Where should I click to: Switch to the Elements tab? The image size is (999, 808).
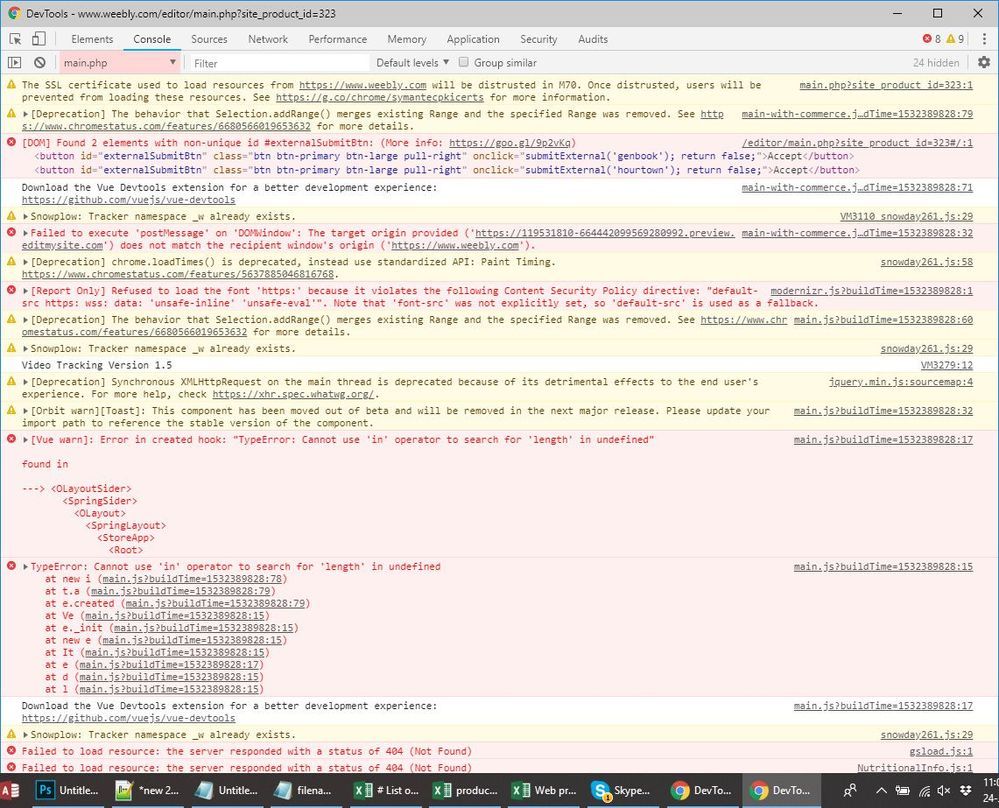pyautogui.click(x=92, y=39)
